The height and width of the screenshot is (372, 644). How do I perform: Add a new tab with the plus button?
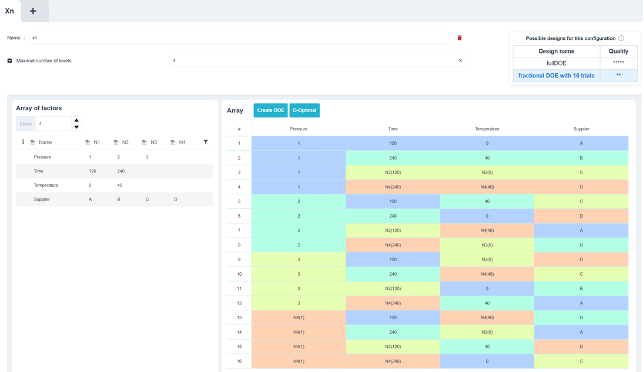click(33, 11)
